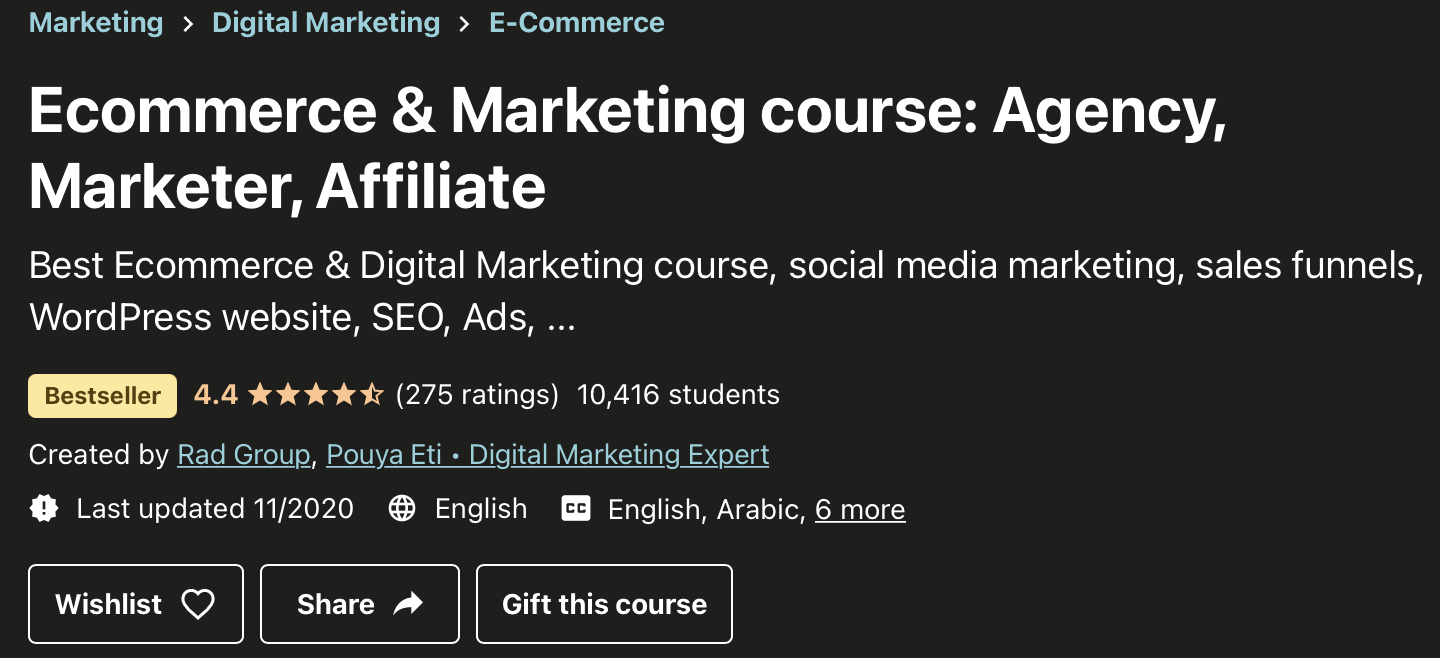
Task: Click the star rating icons
Action: (x=315, y=395)
